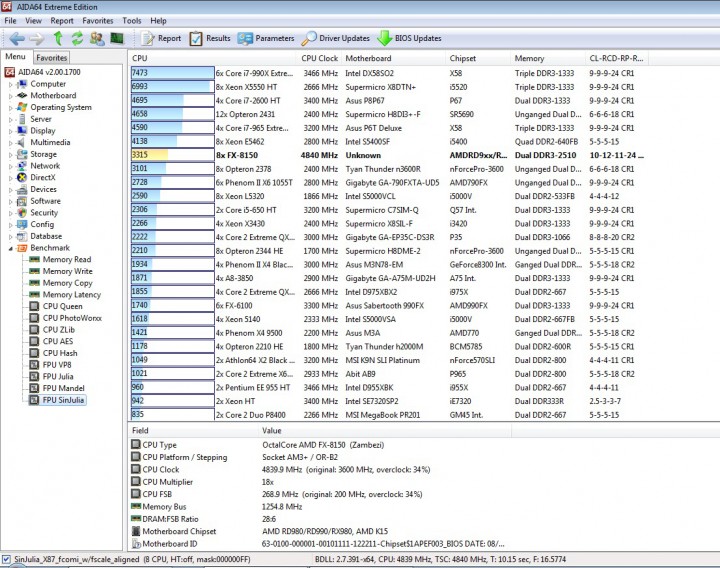Click the 7473 score bar
720x568 pixels.
click(173, 73)
